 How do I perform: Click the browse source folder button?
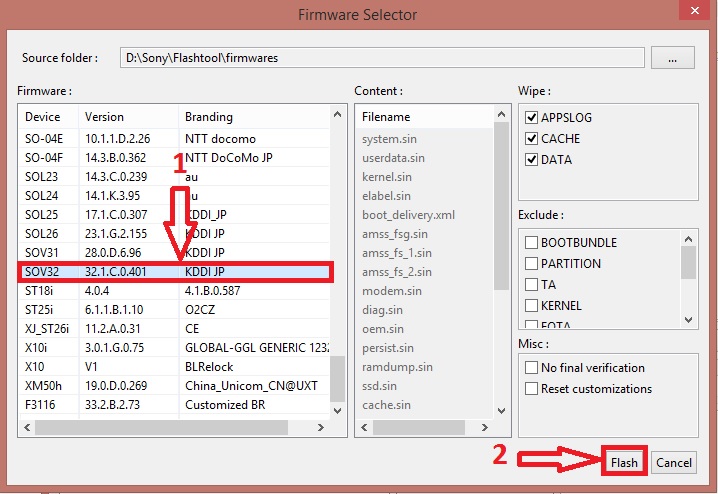coord(672,58)
